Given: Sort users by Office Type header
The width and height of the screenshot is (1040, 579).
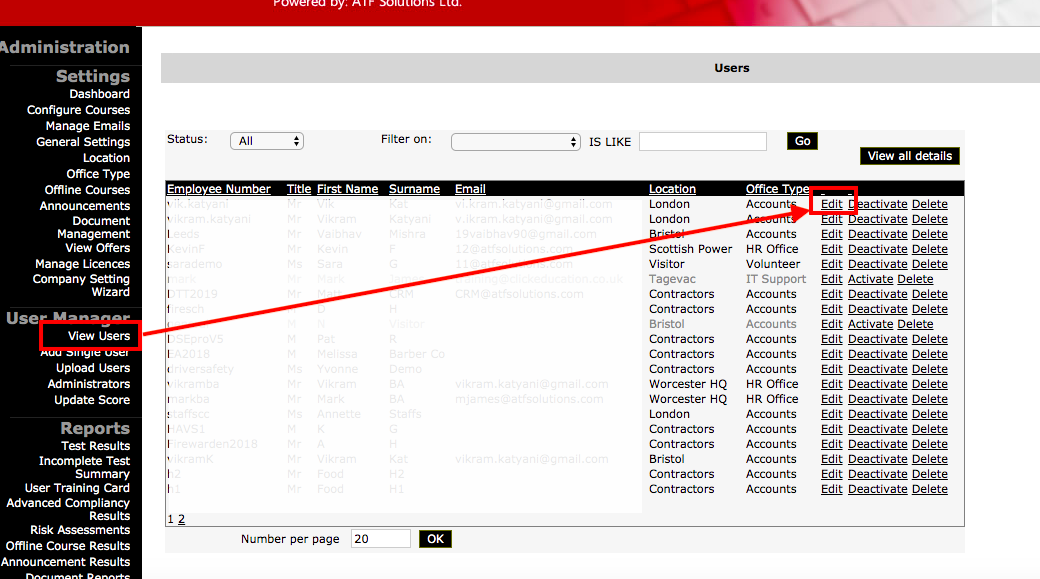Looking at the screenshot, I should click(x=777, y=189).
